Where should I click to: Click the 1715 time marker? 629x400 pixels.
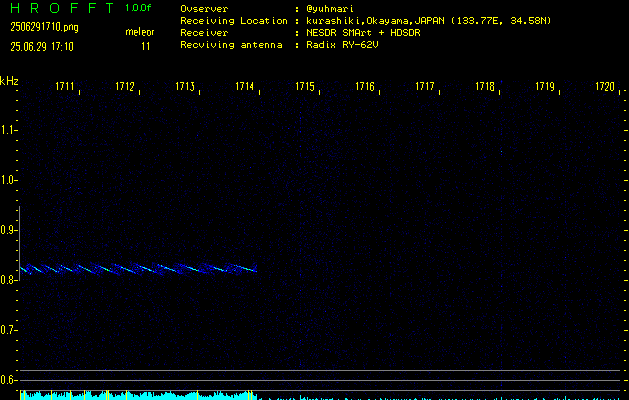click(305, 86)
